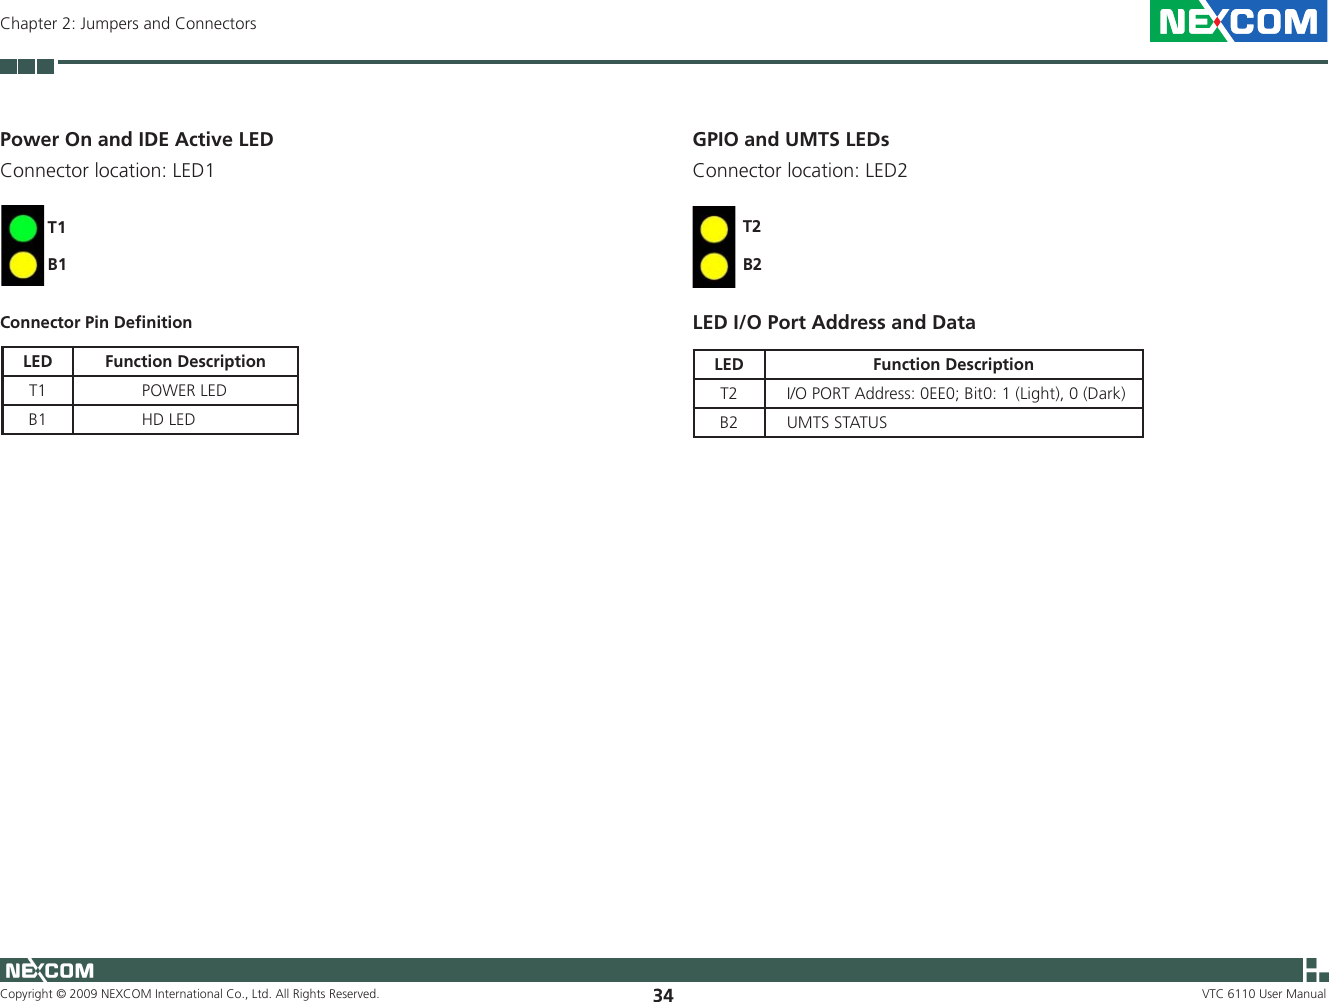Image resolution: width=1329 pixels, height=1002 pixels.
Task: Click the 'T1' cell in LED1 table
Action: 37,390
